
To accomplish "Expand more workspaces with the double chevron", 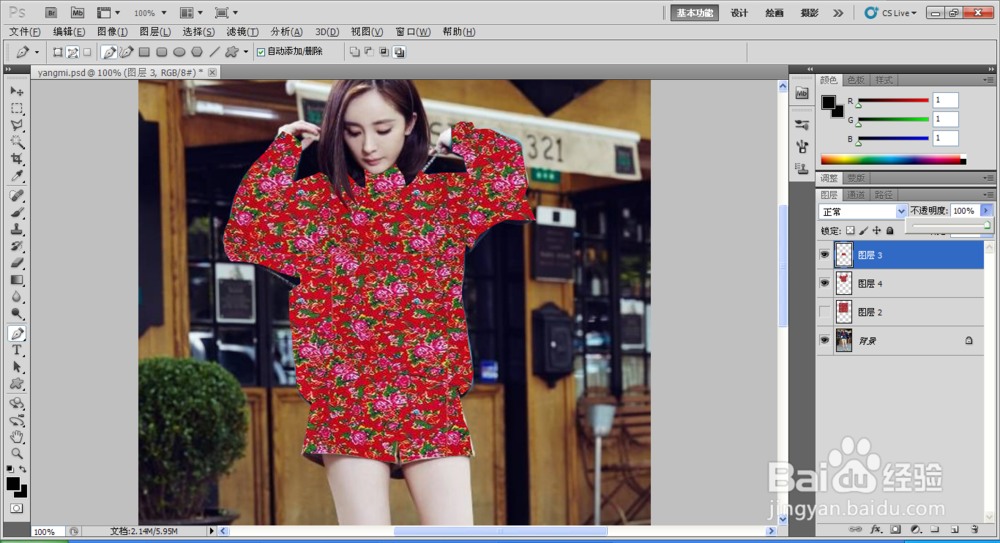I will [x=838, y=13].
